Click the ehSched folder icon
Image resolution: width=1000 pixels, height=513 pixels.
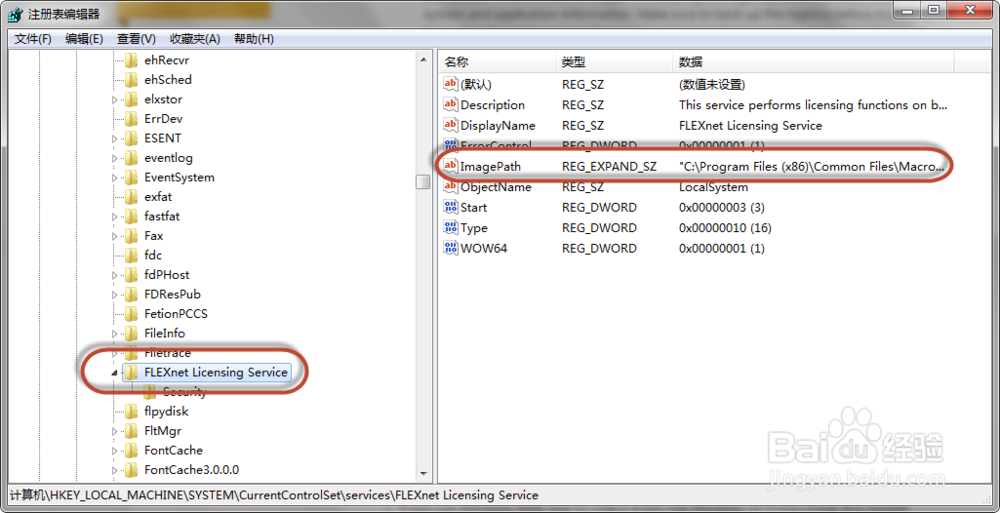(x=131, y=80)
